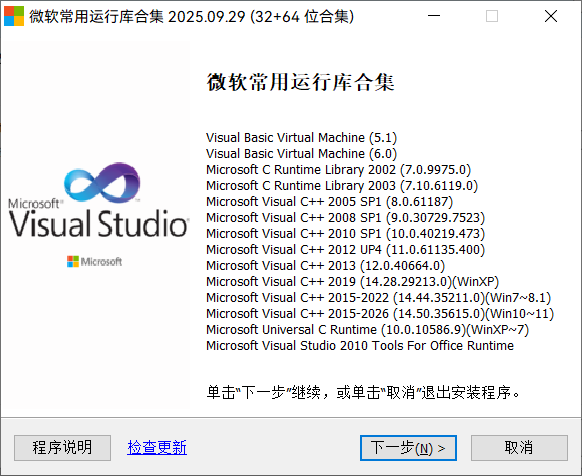
Task: Click the 取消 button
Action: pyautogui.click(x=519, y=448)
